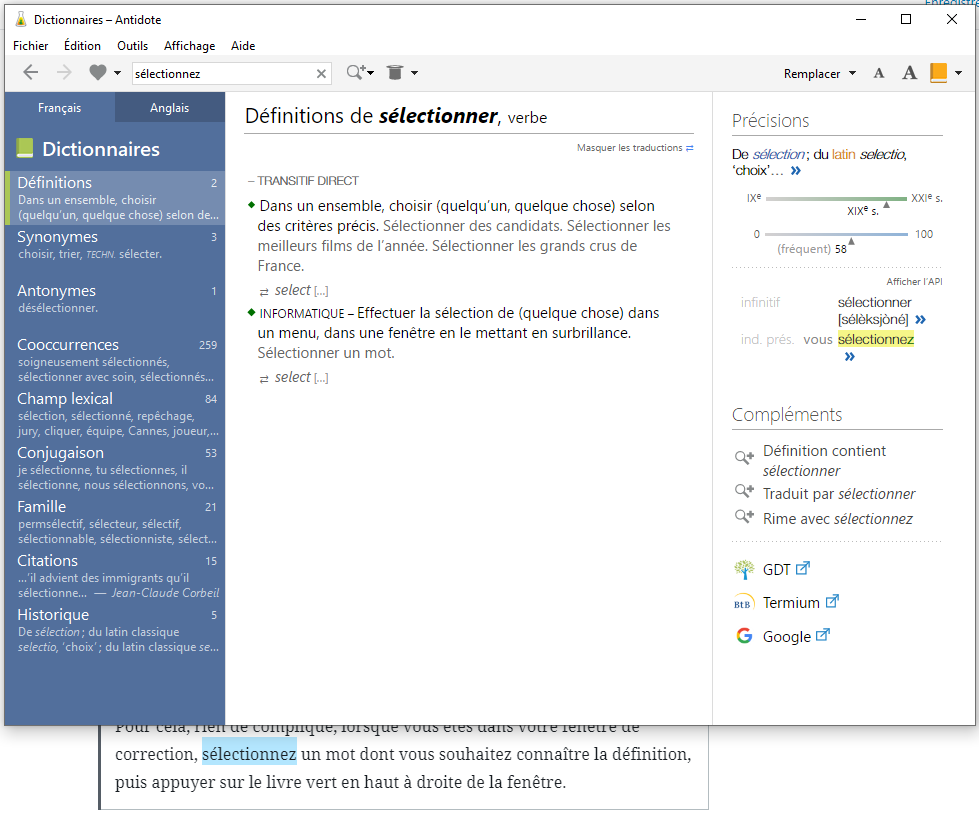Click Afficher l'API link
This screenshot has width=979, height=816.
914,282
